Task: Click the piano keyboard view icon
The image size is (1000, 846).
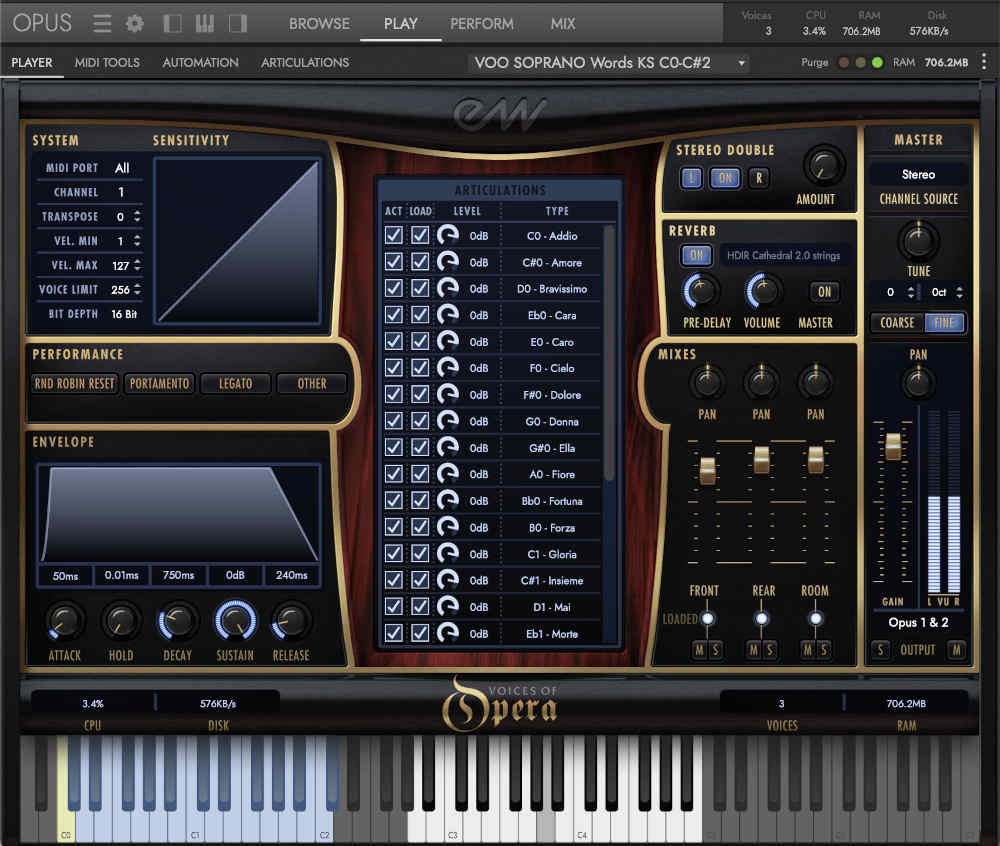Action: [x=205, y=23]
